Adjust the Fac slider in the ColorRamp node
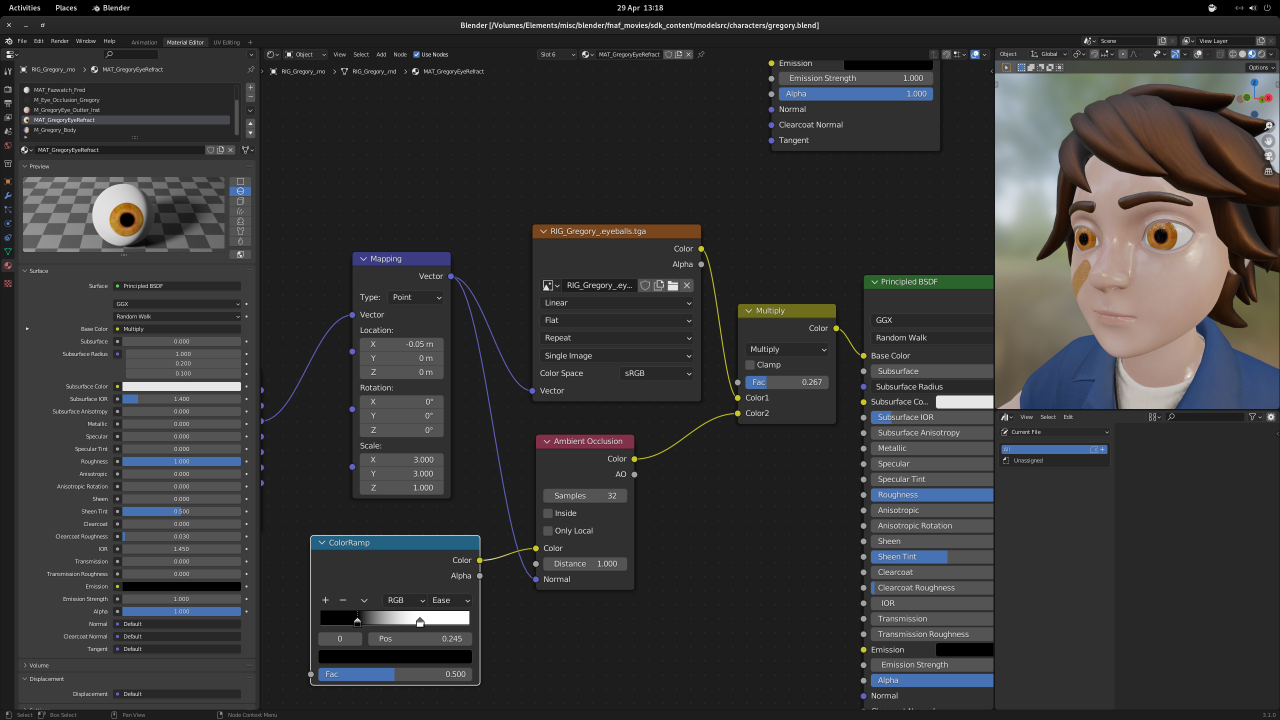Image resolution: width=1280 pixels, height=720 pixels. click(x=395, y=674)
